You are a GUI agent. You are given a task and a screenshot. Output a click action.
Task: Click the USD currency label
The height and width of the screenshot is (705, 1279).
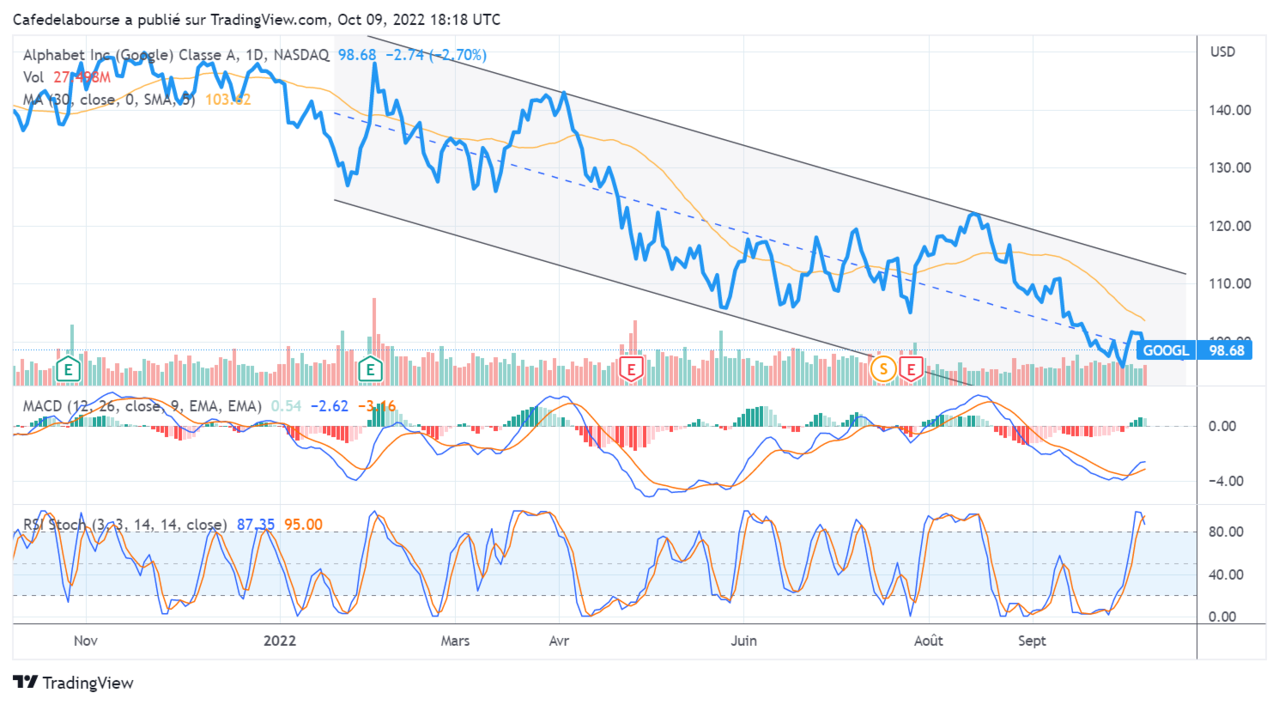pyautogui.click(x=1223, y=51)
